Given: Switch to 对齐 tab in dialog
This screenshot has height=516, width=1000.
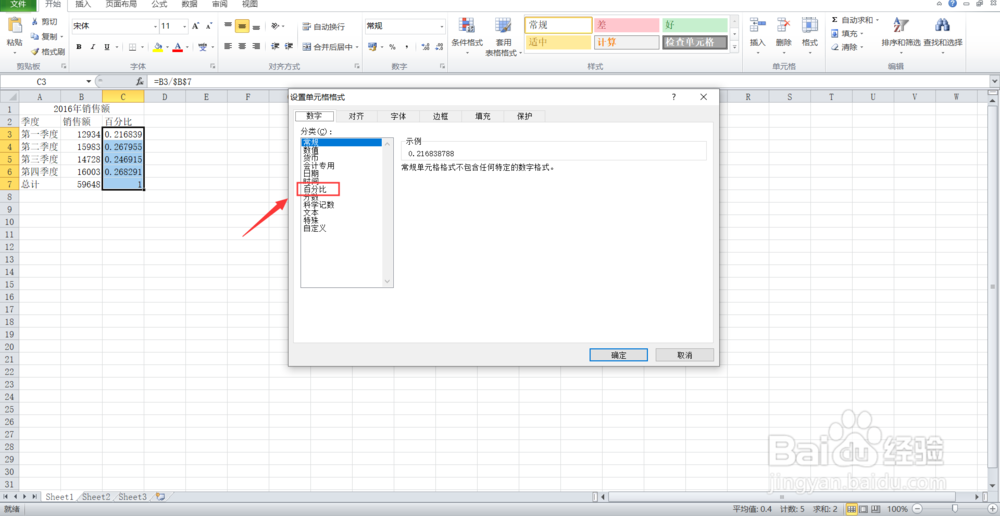Looking at the screenshot, I should pos(356,116).
